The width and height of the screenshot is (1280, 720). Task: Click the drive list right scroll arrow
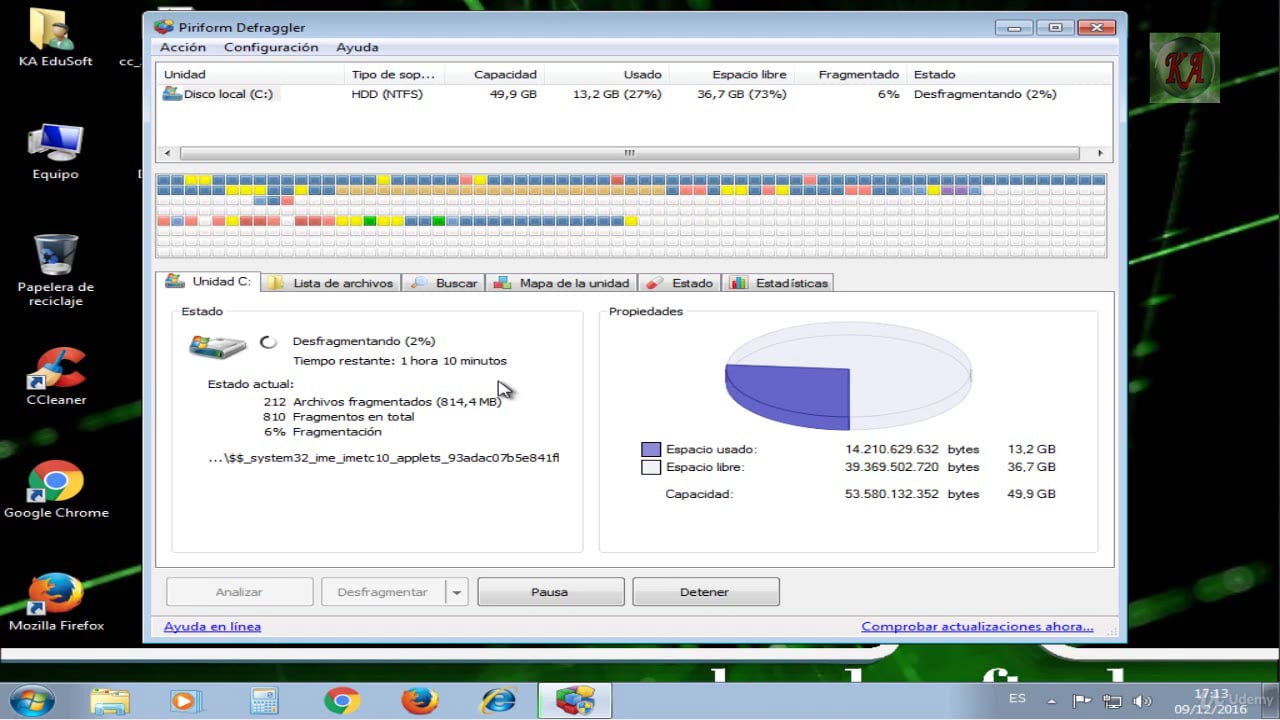1100,153
